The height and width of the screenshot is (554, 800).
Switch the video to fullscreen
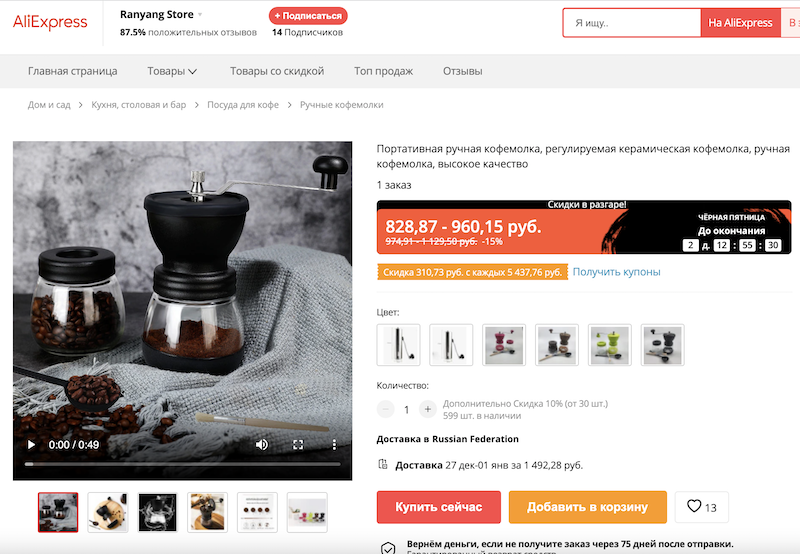click(x=298, y=445)
